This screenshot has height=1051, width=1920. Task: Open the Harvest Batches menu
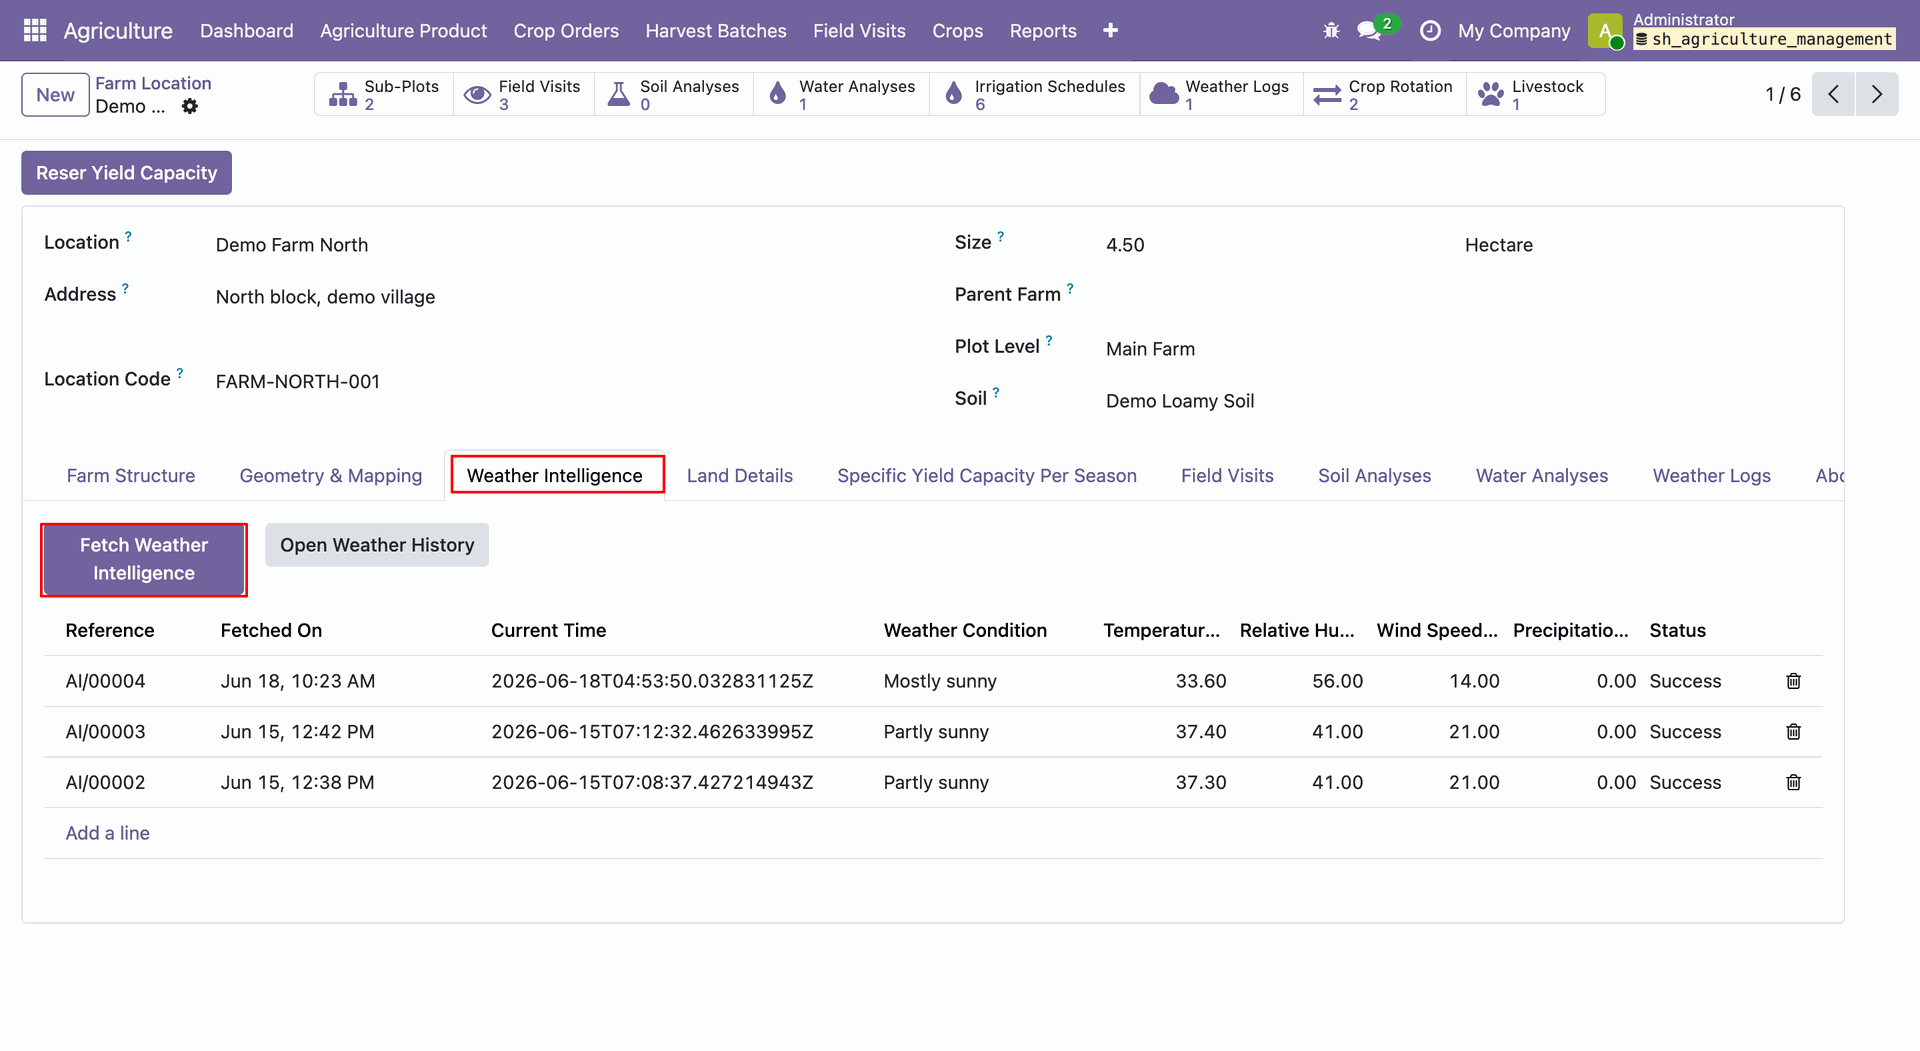(x=716, y=31)
